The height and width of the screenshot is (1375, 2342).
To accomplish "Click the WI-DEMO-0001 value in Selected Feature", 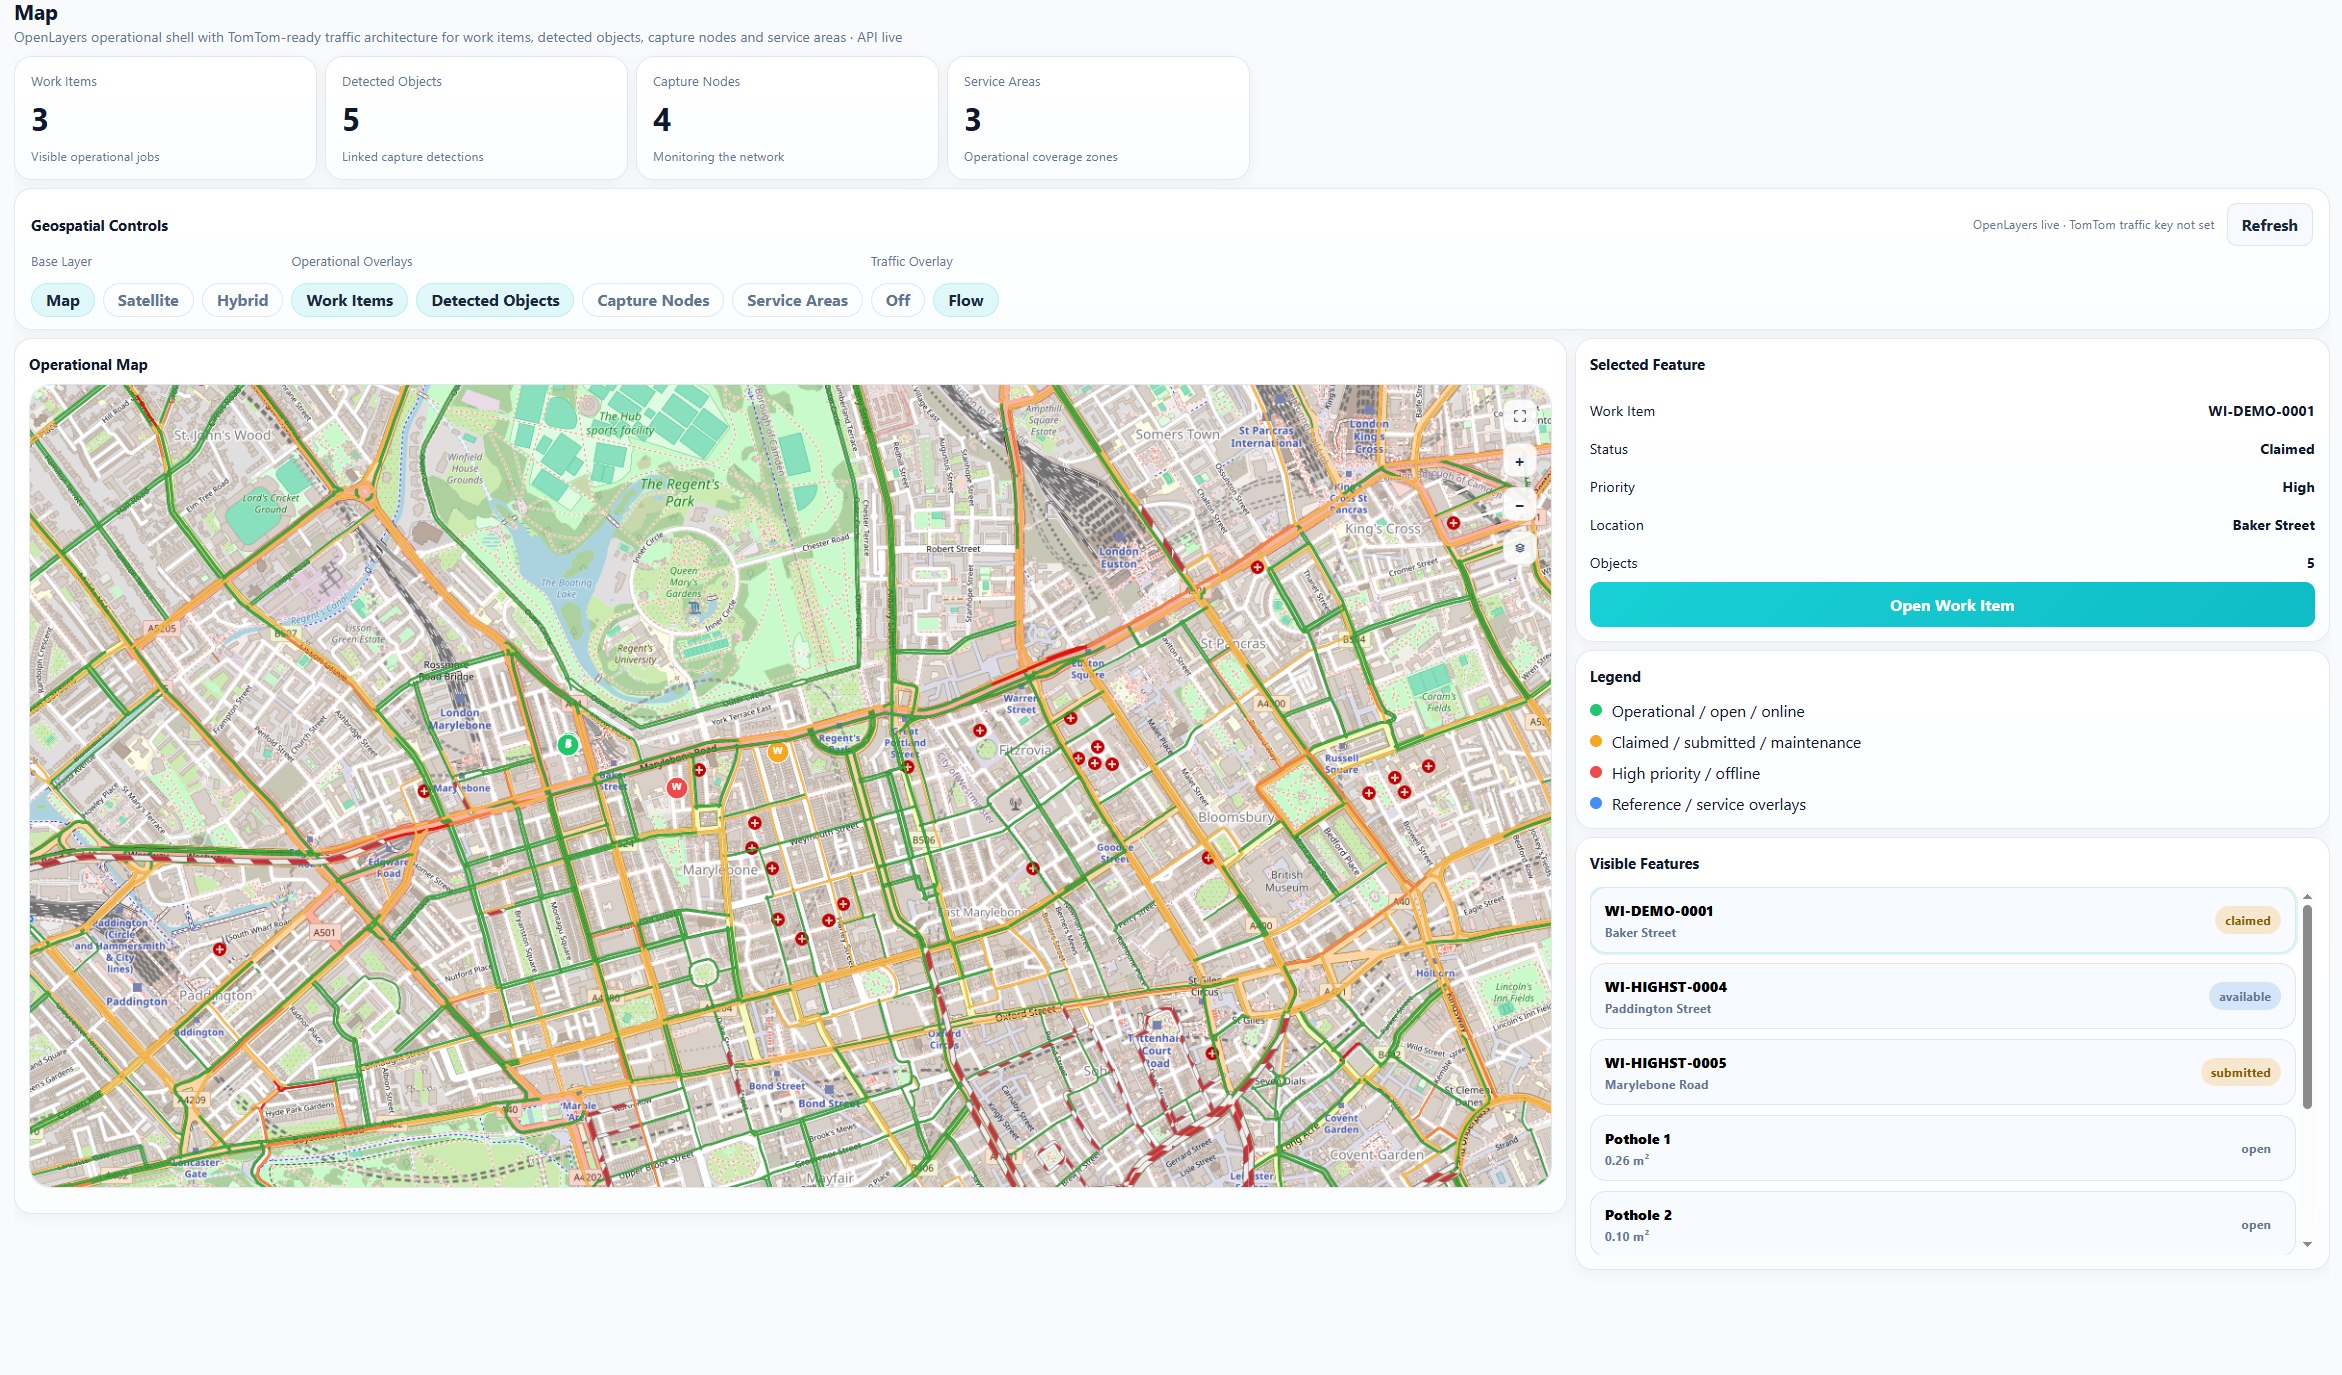I will pyautogui.click(x=2260, y=411).
